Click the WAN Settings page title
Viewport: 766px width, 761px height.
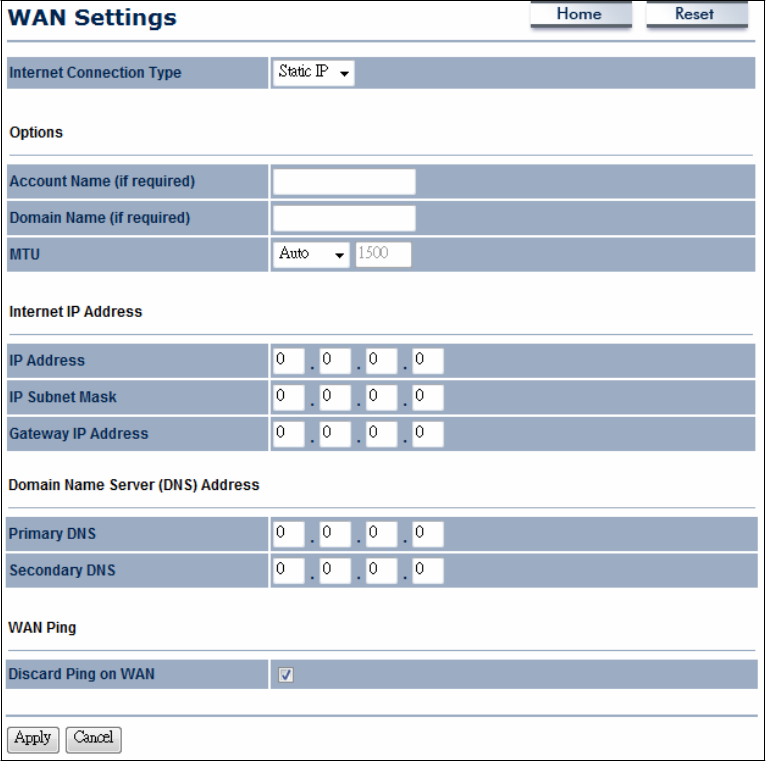92,18
